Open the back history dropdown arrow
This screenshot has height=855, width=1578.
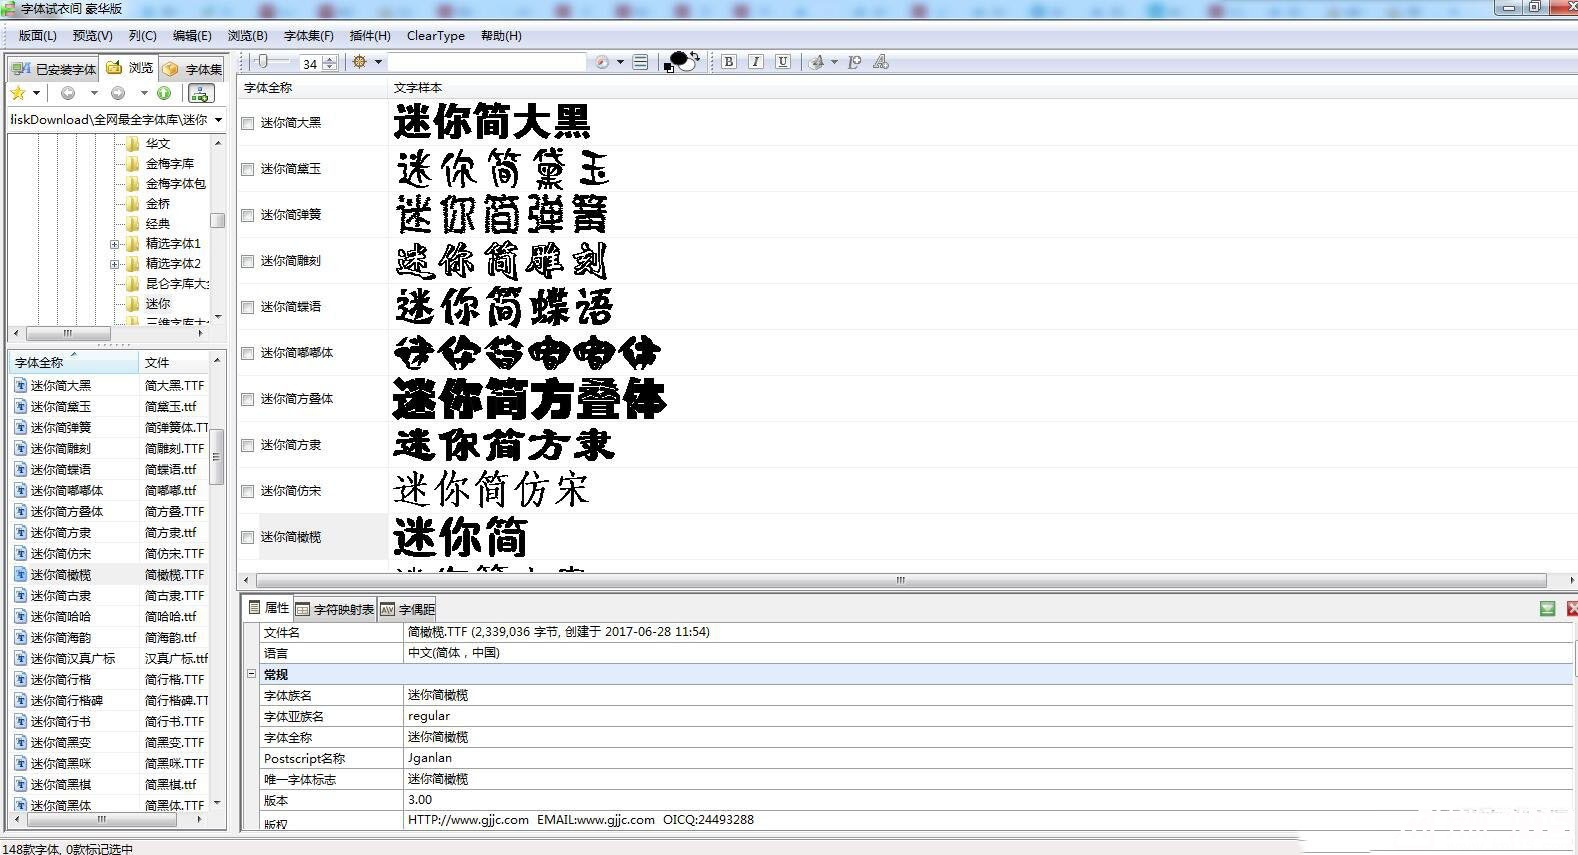pos(94,93)
